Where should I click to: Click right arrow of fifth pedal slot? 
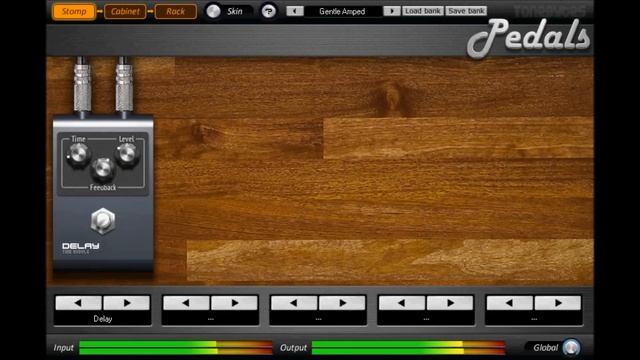click(558, 303)
